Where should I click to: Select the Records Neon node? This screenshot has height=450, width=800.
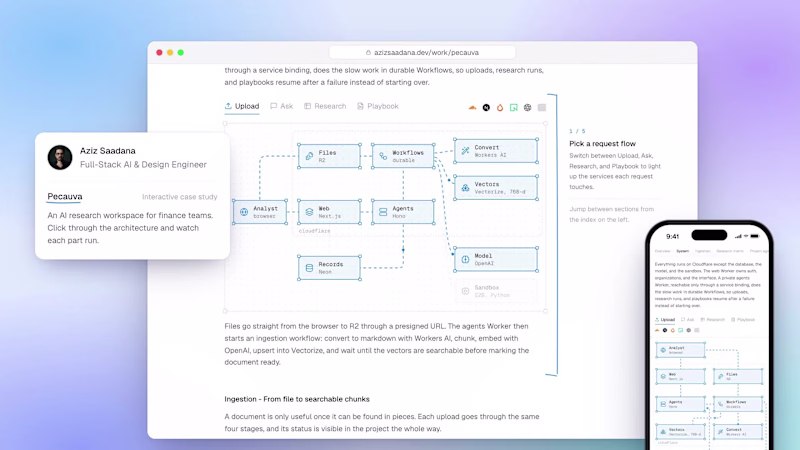click(x=329, y=268)
